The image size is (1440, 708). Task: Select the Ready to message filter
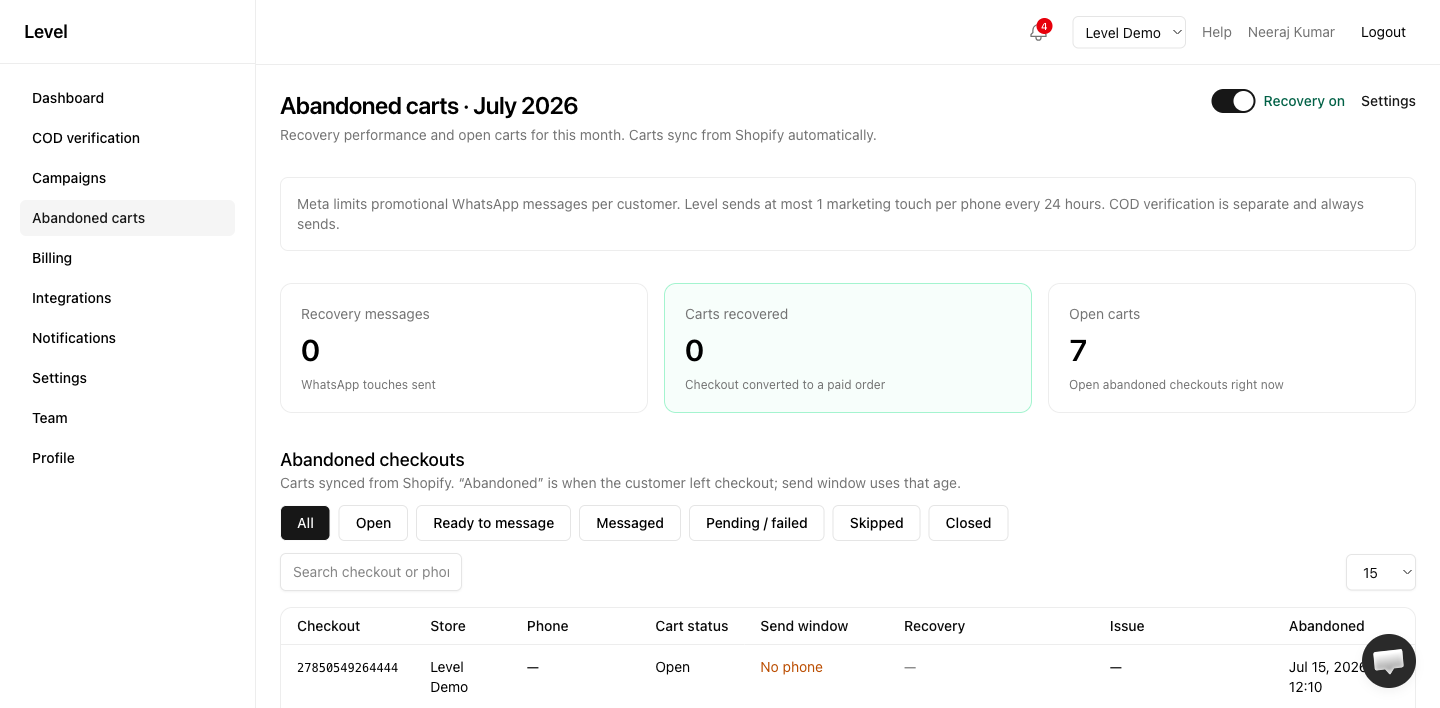pyautogui.click(x=493, y=523)
